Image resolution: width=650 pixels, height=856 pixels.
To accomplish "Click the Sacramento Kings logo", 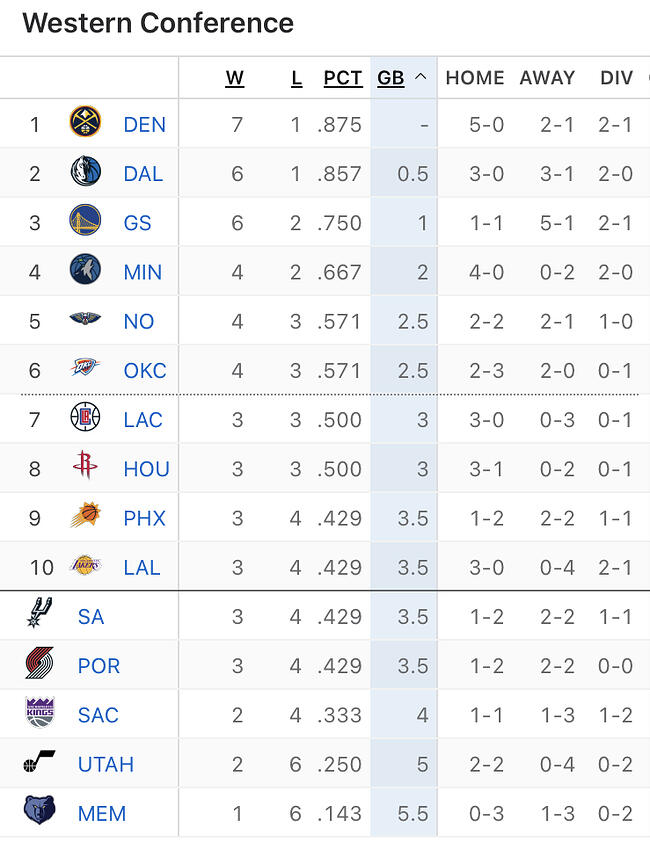I will [x=40, y=713].
